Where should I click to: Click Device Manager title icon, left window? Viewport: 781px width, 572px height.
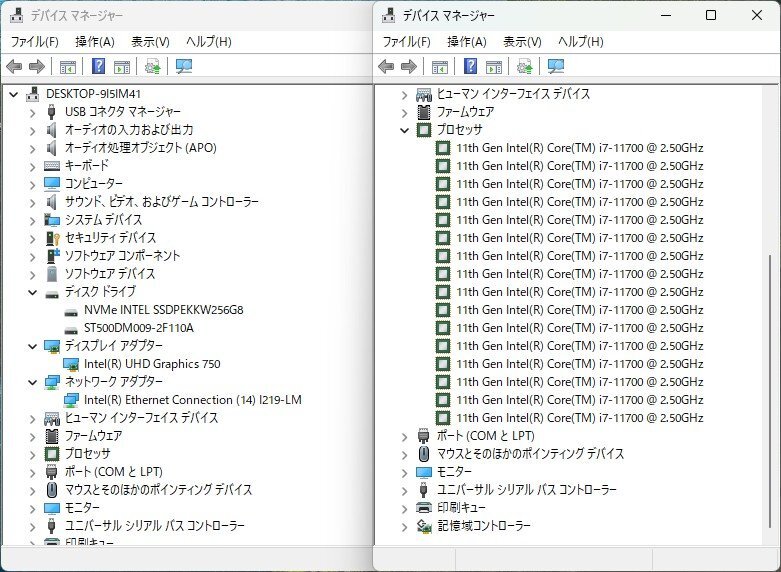[x=16, y=15]
